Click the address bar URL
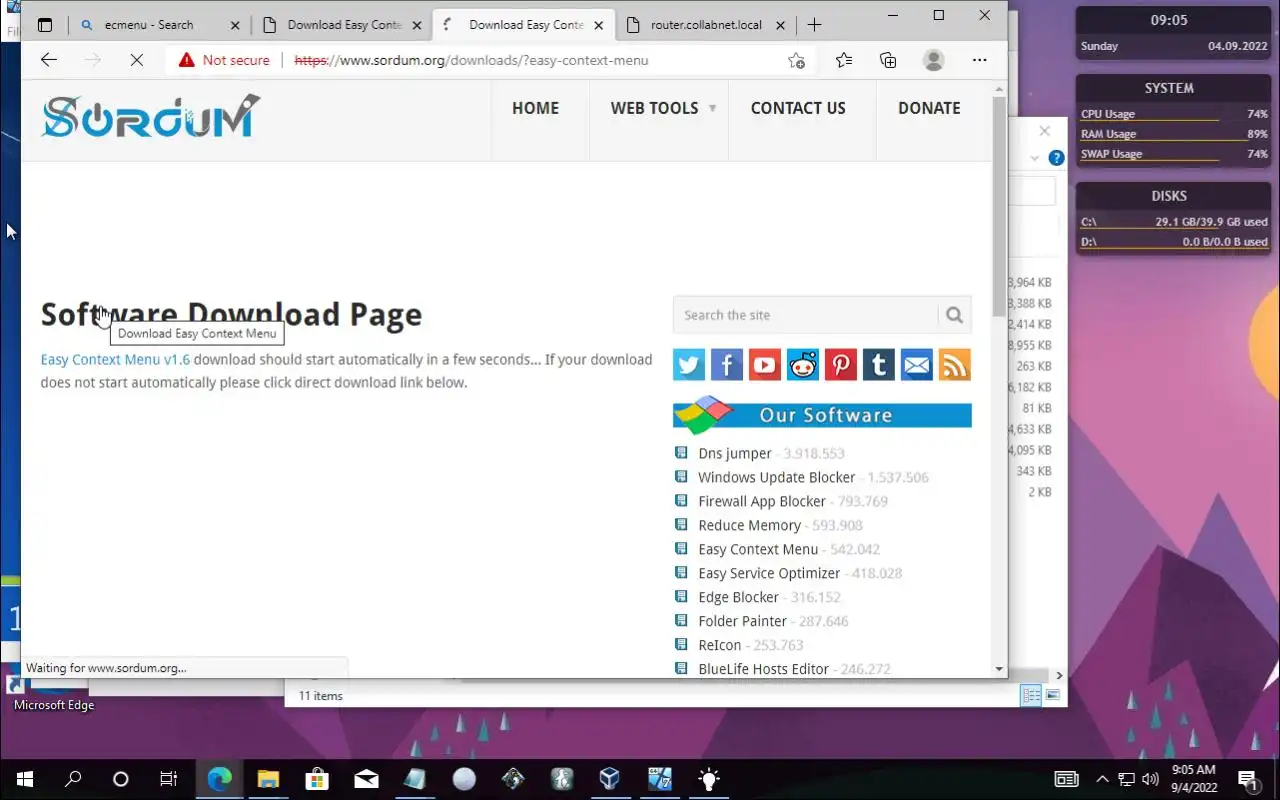 coord(471,60)
